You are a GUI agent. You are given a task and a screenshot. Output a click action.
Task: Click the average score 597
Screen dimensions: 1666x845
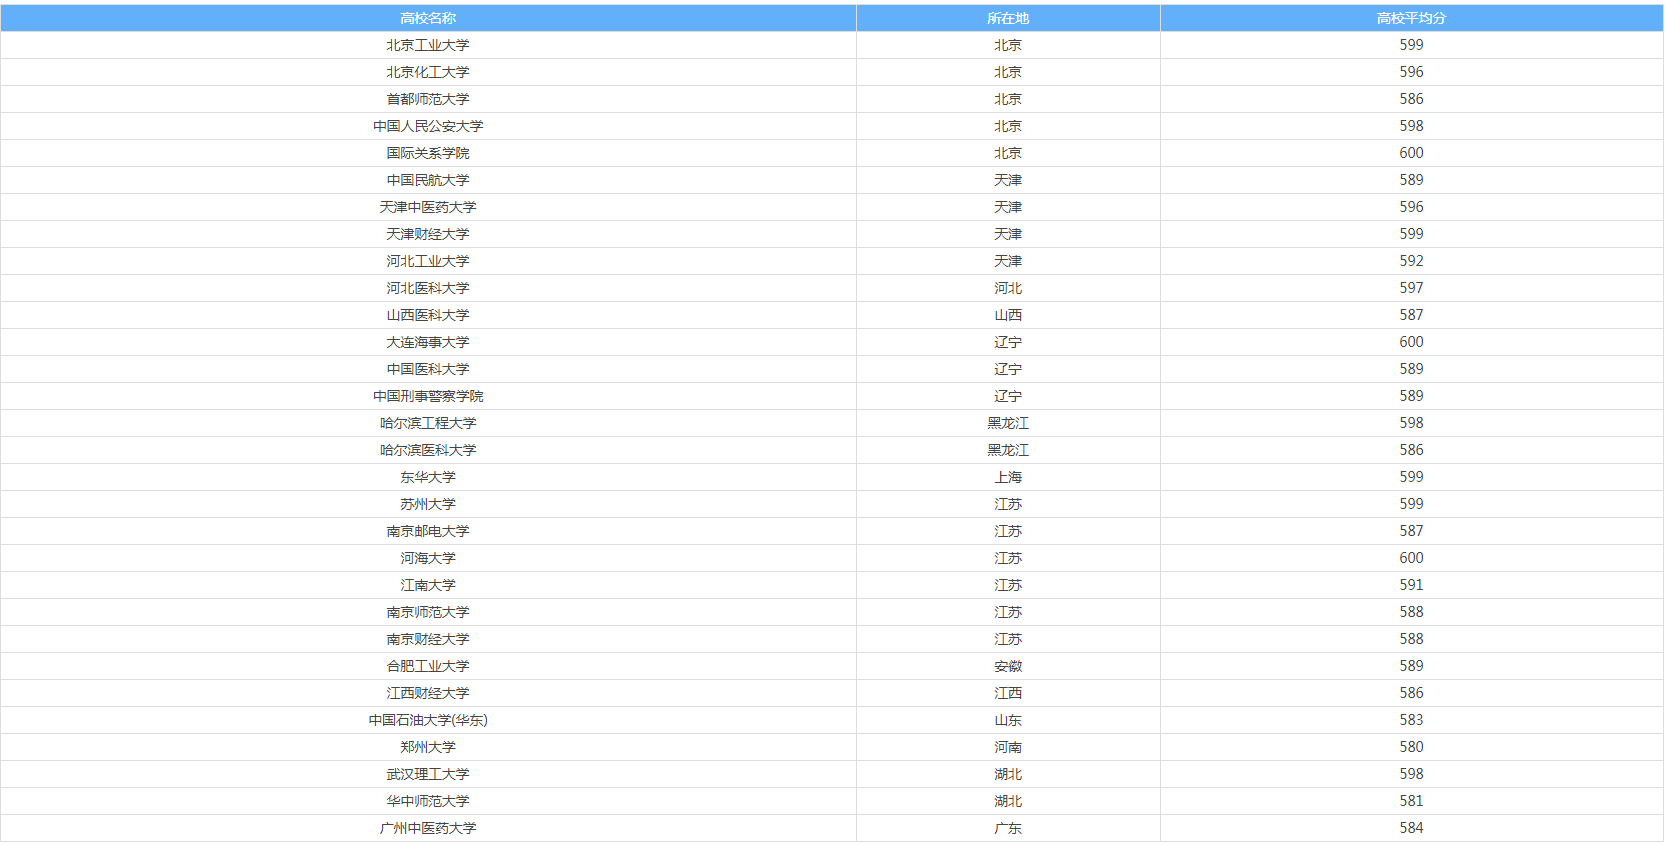point(1411,288)
